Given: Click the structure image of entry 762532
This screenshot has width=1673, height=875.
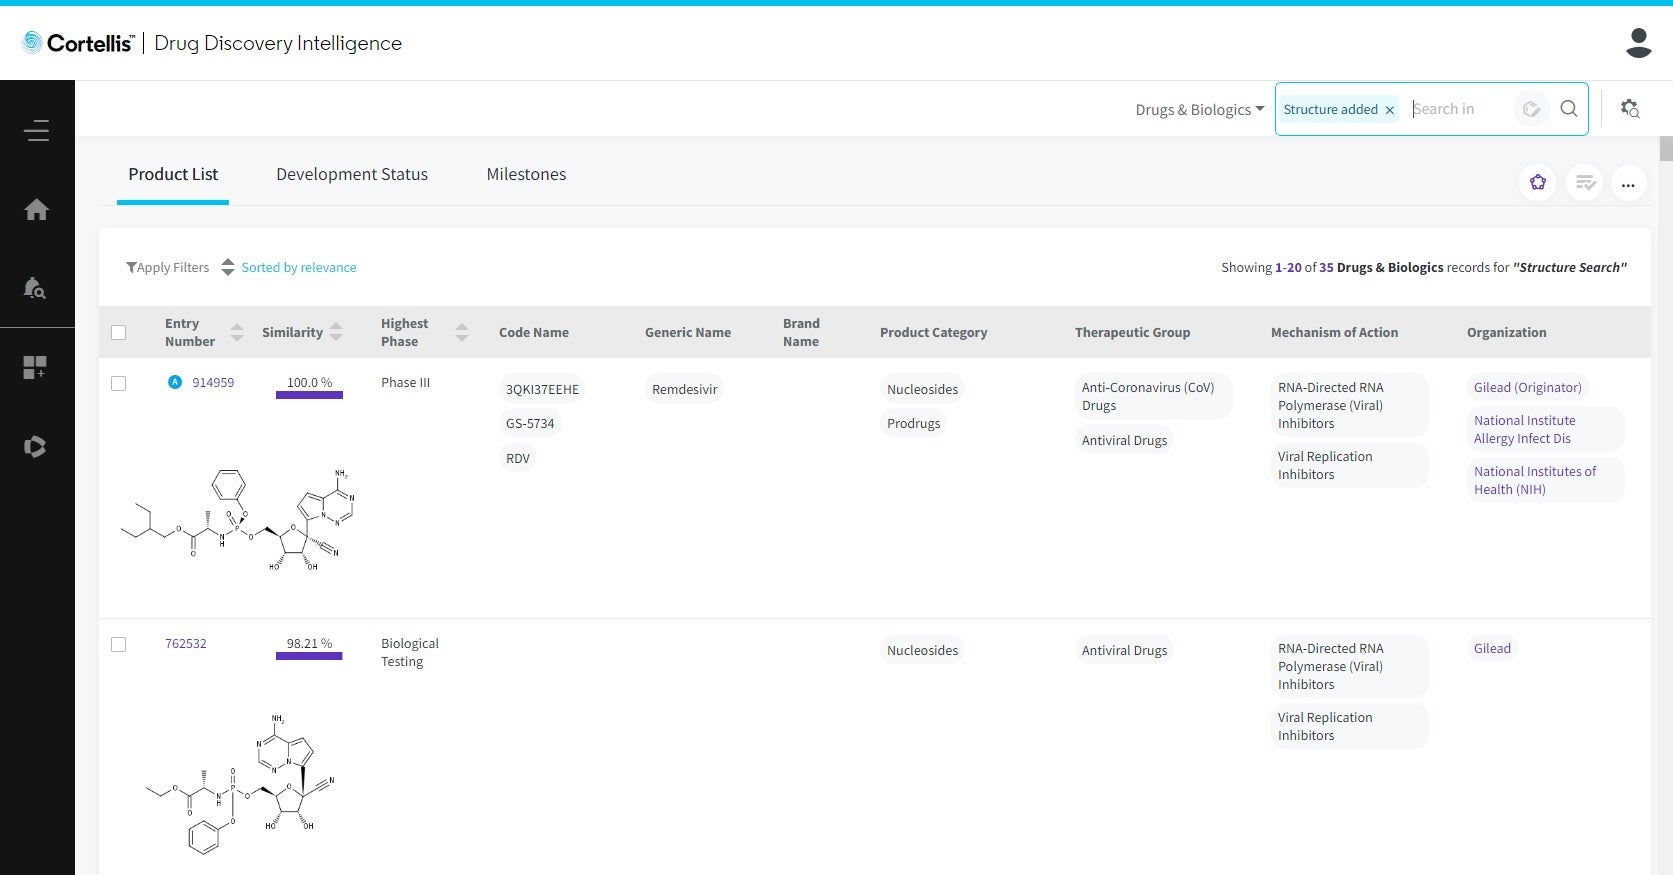Looking at the screenshot, I should (240, 784).
